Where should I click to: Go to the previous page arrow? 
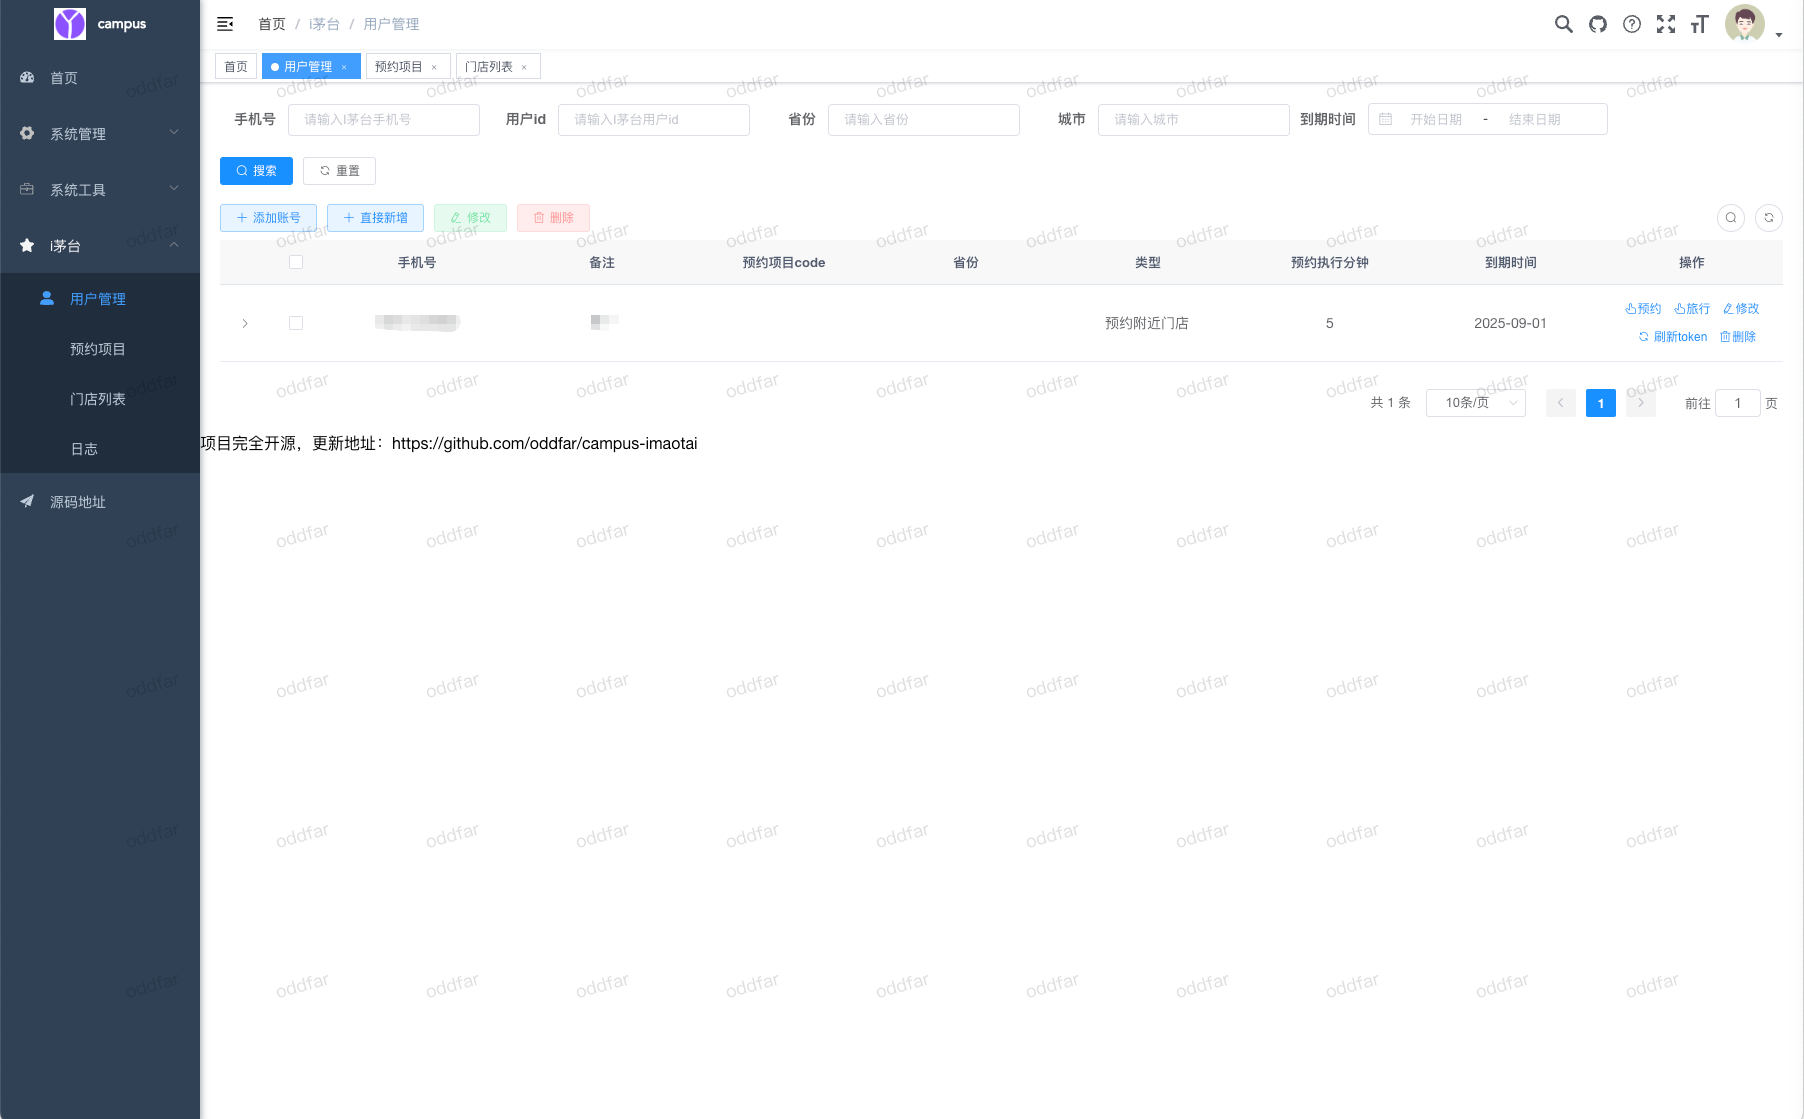tap(1561, 403)
